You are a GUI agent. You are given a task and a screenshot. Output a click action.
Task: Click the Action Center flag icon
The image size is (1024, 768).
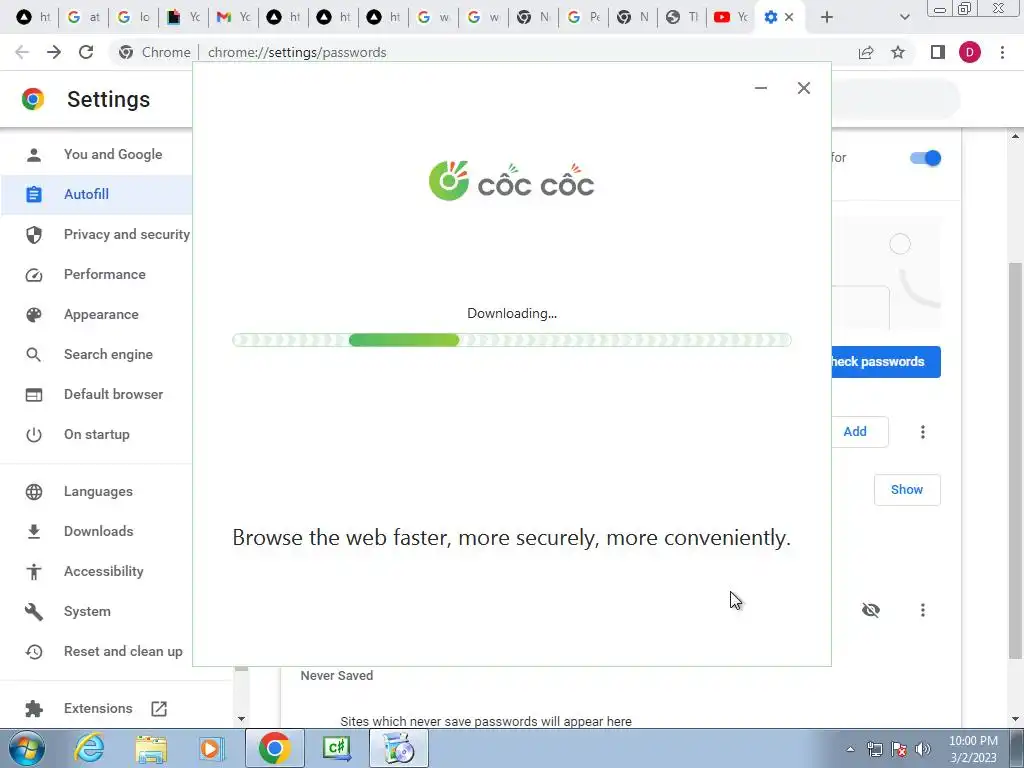(899, 749)
